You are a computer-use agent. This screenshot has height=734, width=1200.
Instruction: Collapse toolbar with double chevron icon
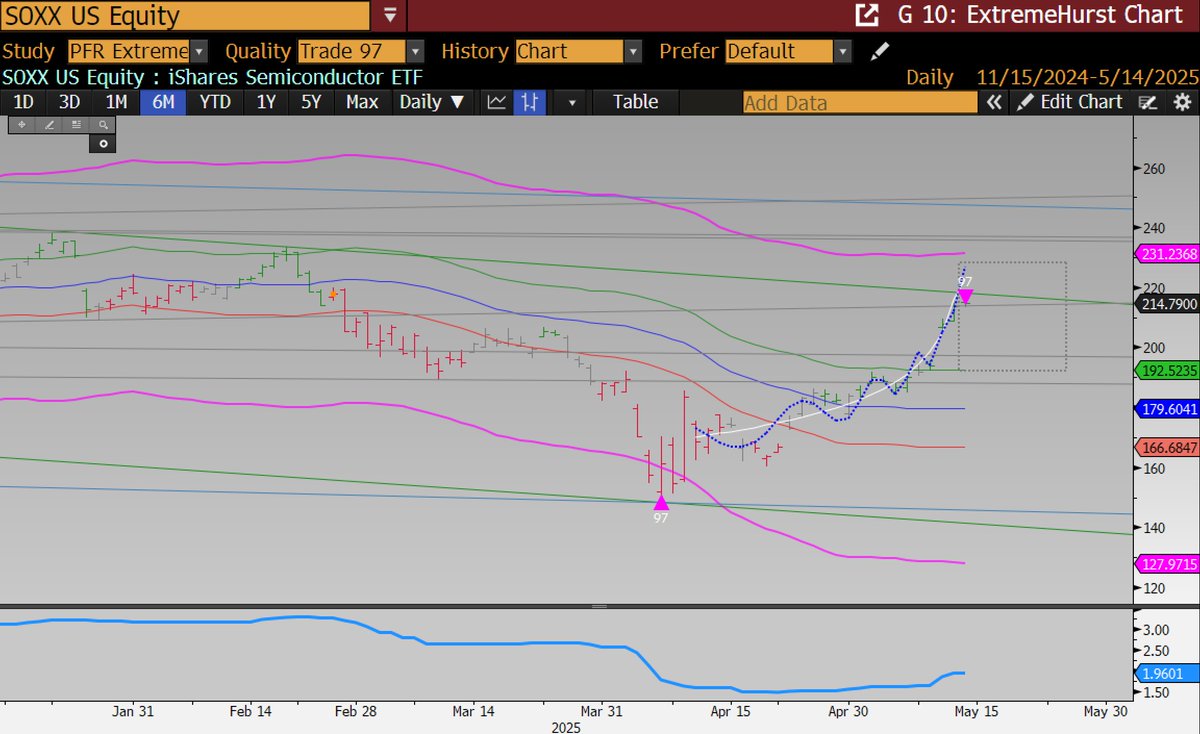point(994,102)
